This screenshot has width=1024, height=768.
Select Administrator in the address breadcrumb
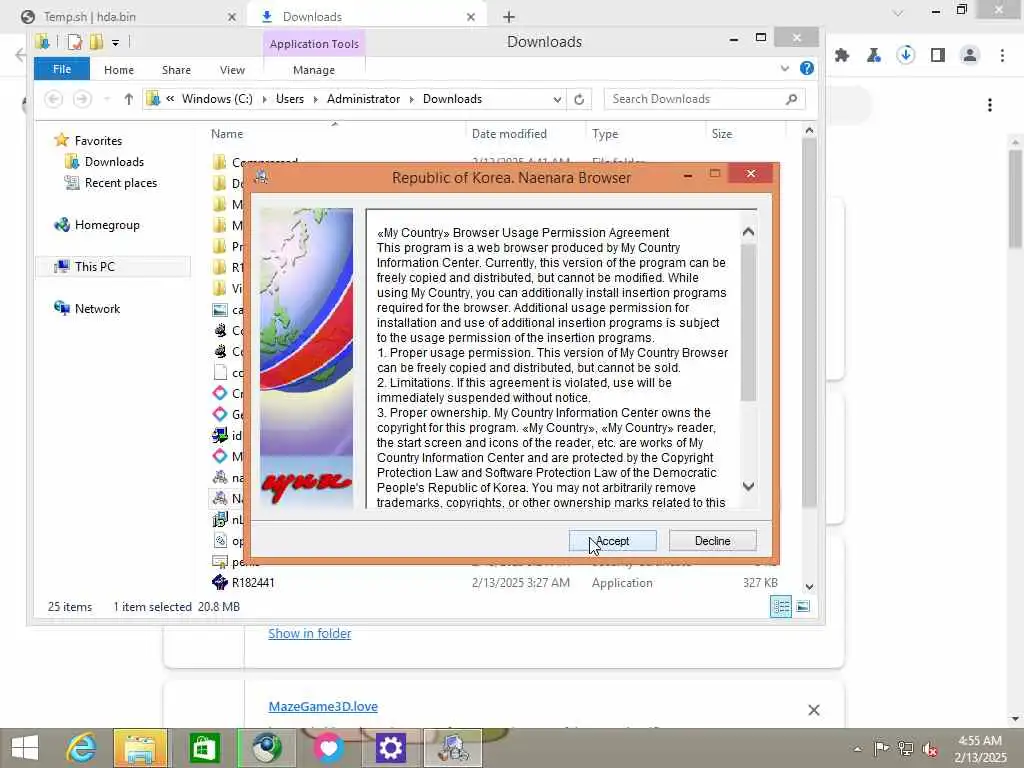point(363,99)
